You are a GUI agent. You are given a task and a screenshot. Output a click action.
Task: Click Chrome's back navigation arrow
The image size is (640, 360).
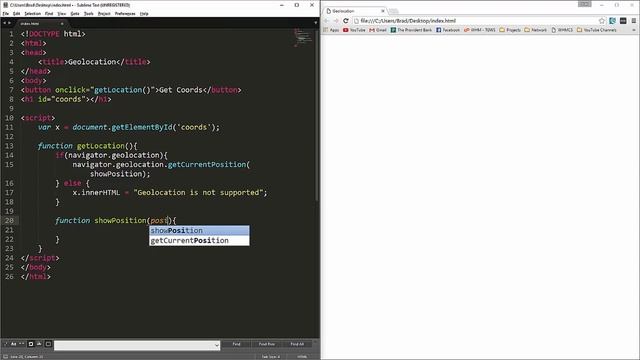coord(326,21)
